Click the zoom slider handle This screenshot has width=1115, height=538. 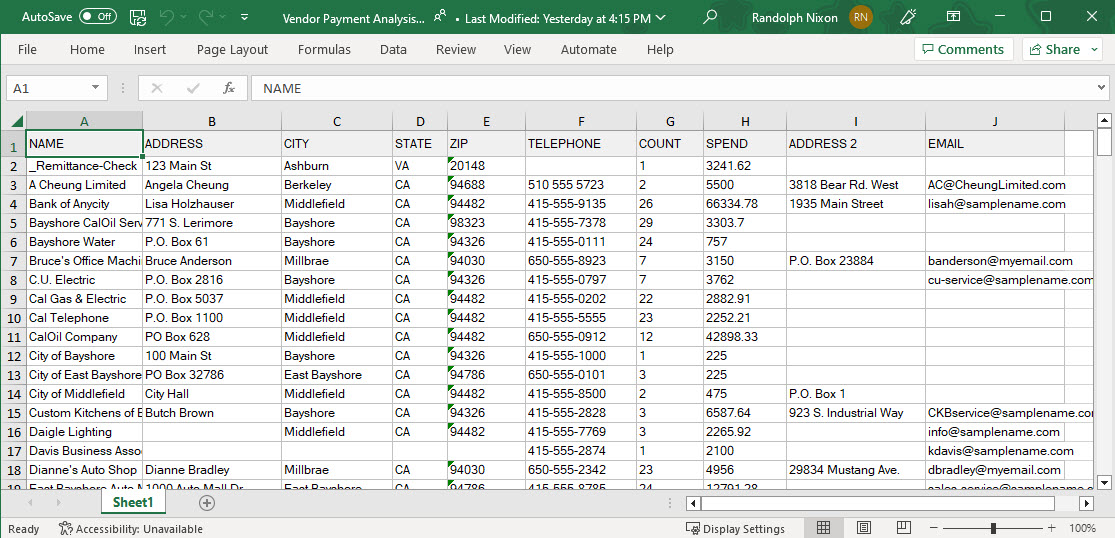pos(993,528)
